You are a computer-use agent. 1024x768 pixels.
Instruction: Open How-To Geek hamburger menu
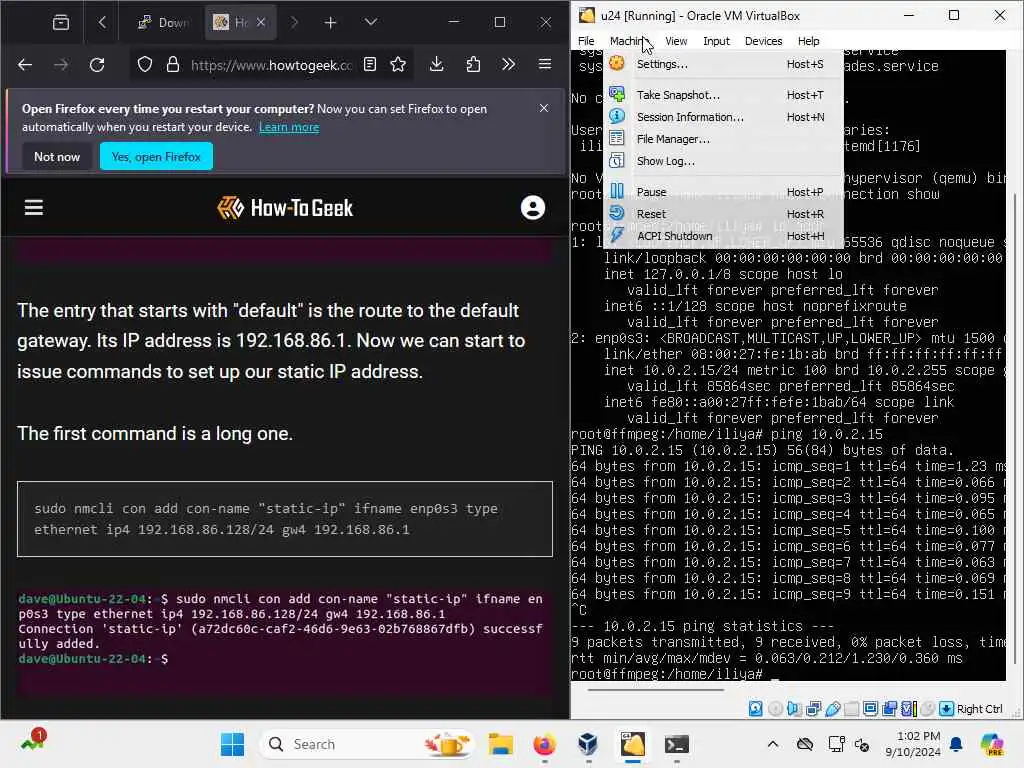tap(34, 208)
